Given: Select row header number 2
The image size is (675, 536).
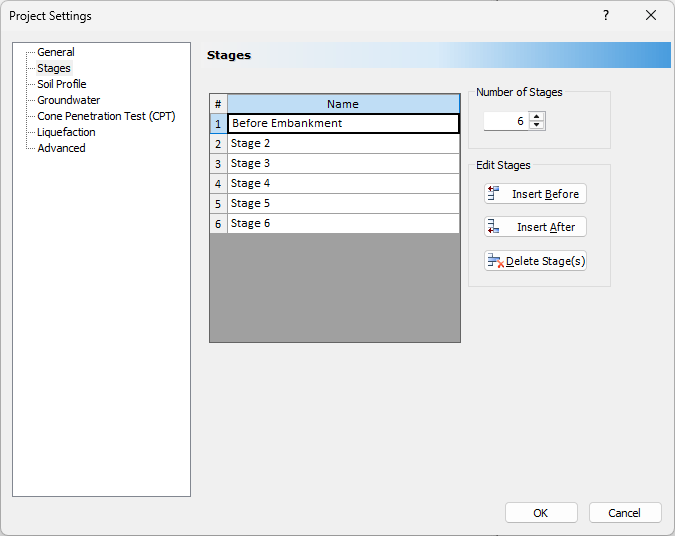Looking at the screenshot, I should 218,143.
